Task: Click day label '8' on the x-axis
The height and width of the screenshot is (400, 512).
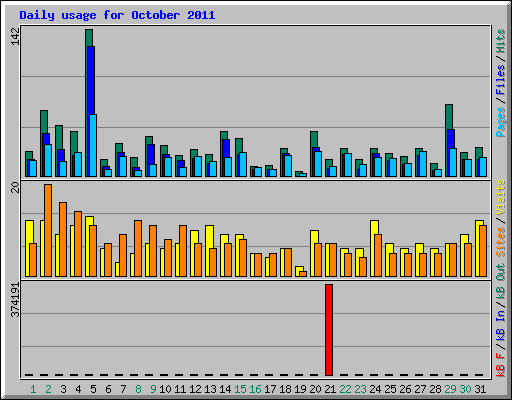Action: [x=138, y=389]
